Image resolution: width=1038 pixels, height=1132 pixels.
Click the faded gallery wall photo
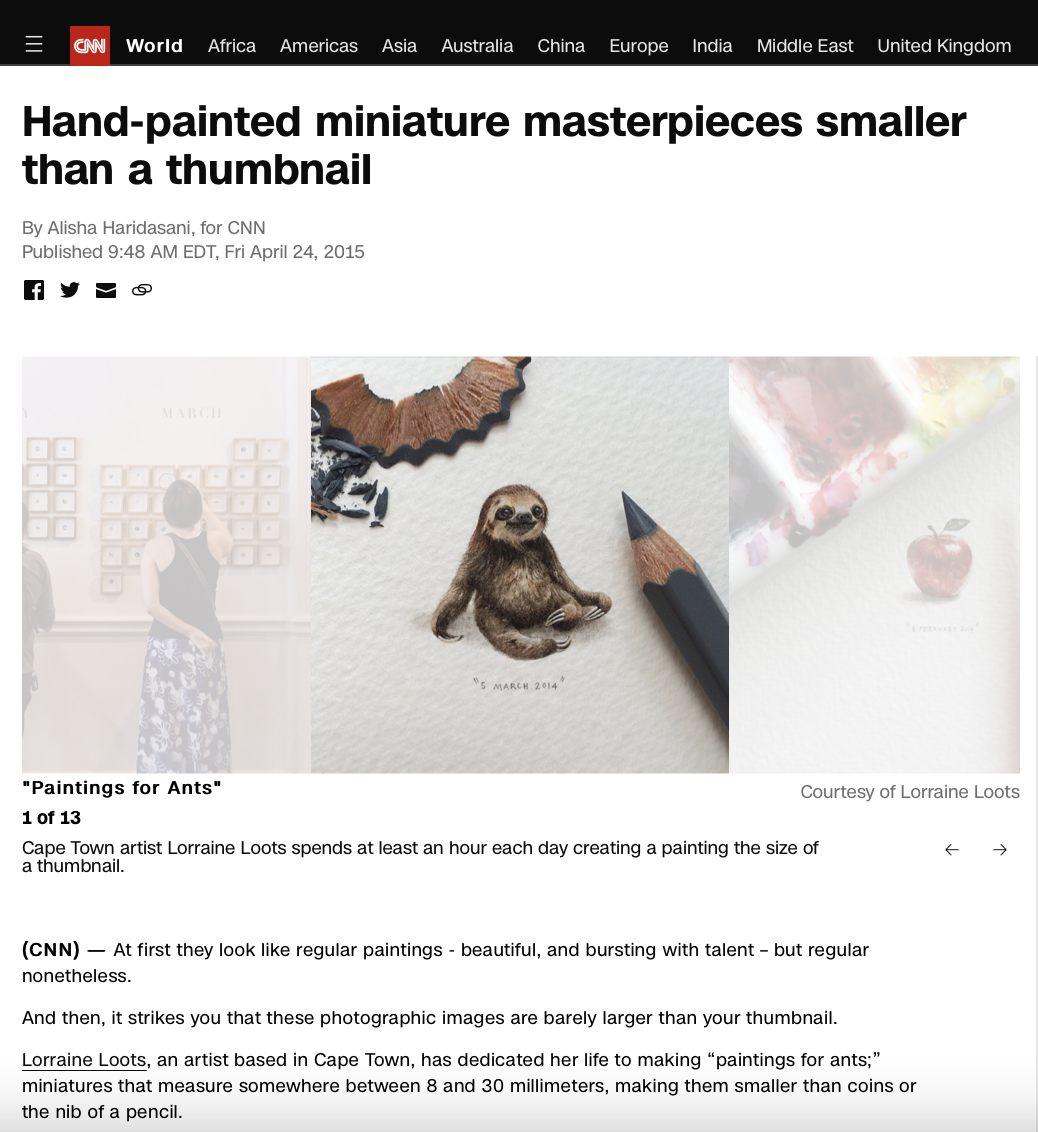(166, 565)
